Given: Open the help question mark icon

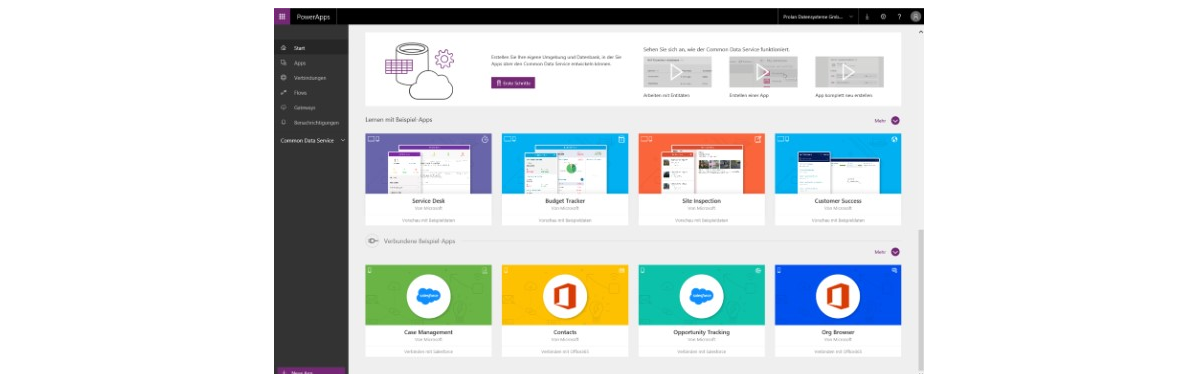Looking at the screenshot, I should tap(899, 17).
